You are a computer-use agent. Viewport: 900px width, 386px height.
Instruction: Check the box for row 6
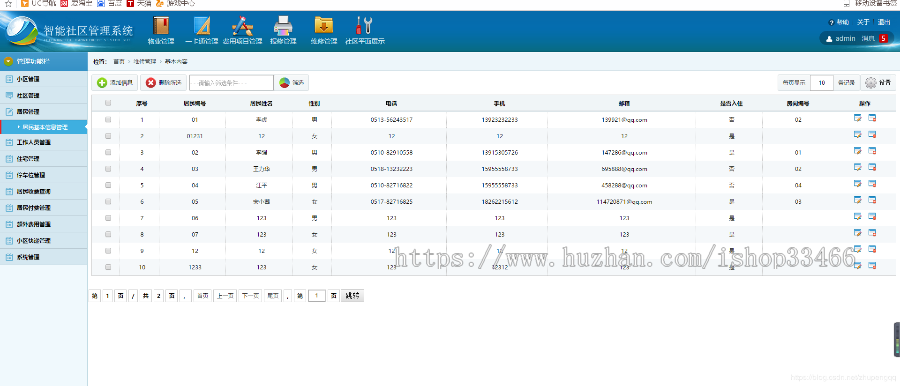click(x=108, y=202)
